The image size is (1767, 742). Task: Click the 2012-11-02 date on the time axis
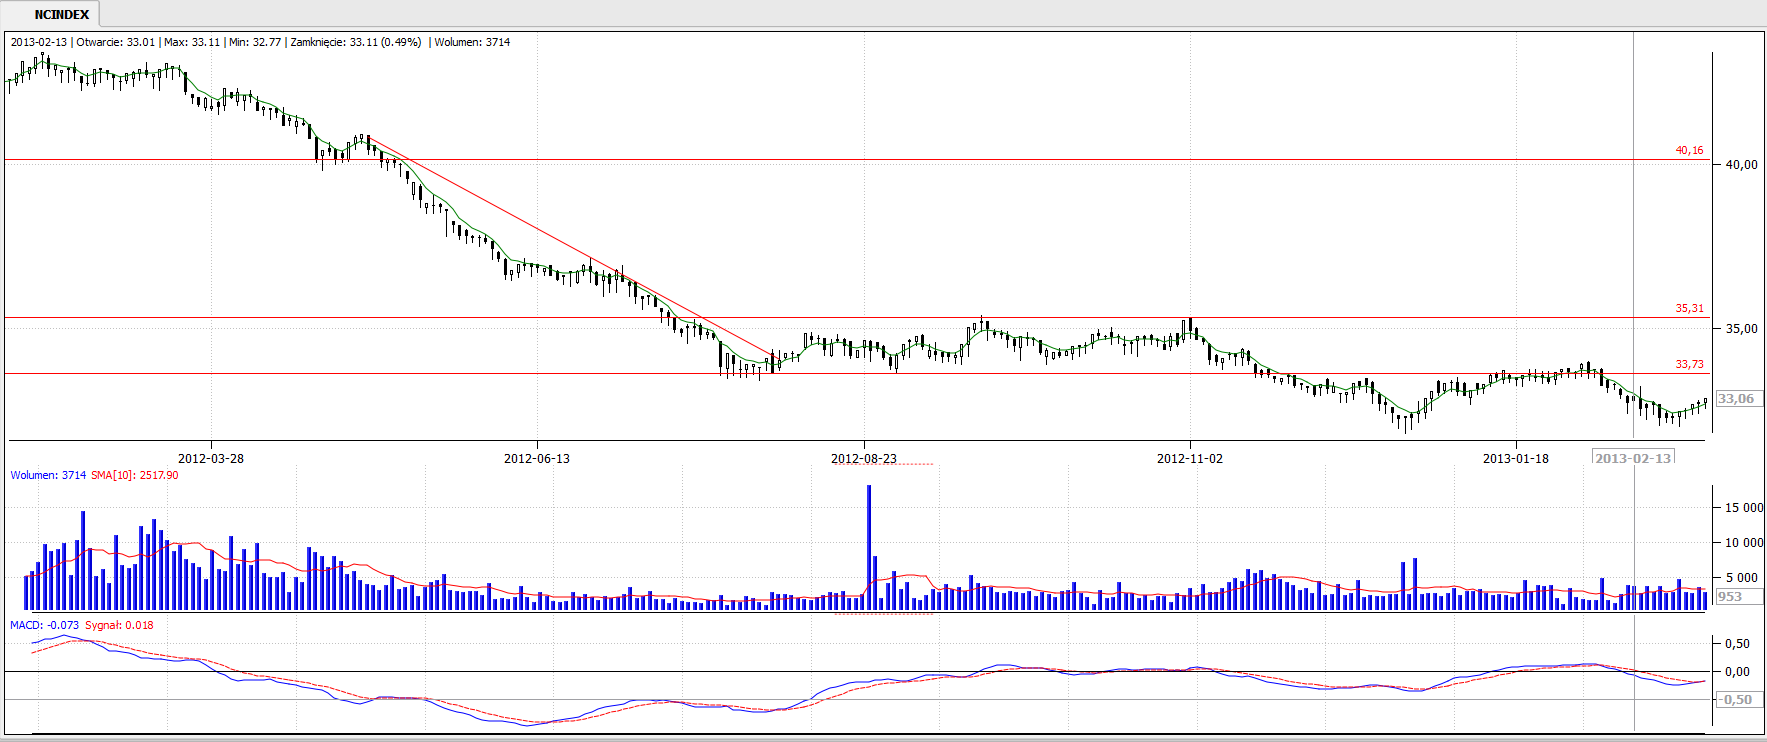(x=1189, y=458)
